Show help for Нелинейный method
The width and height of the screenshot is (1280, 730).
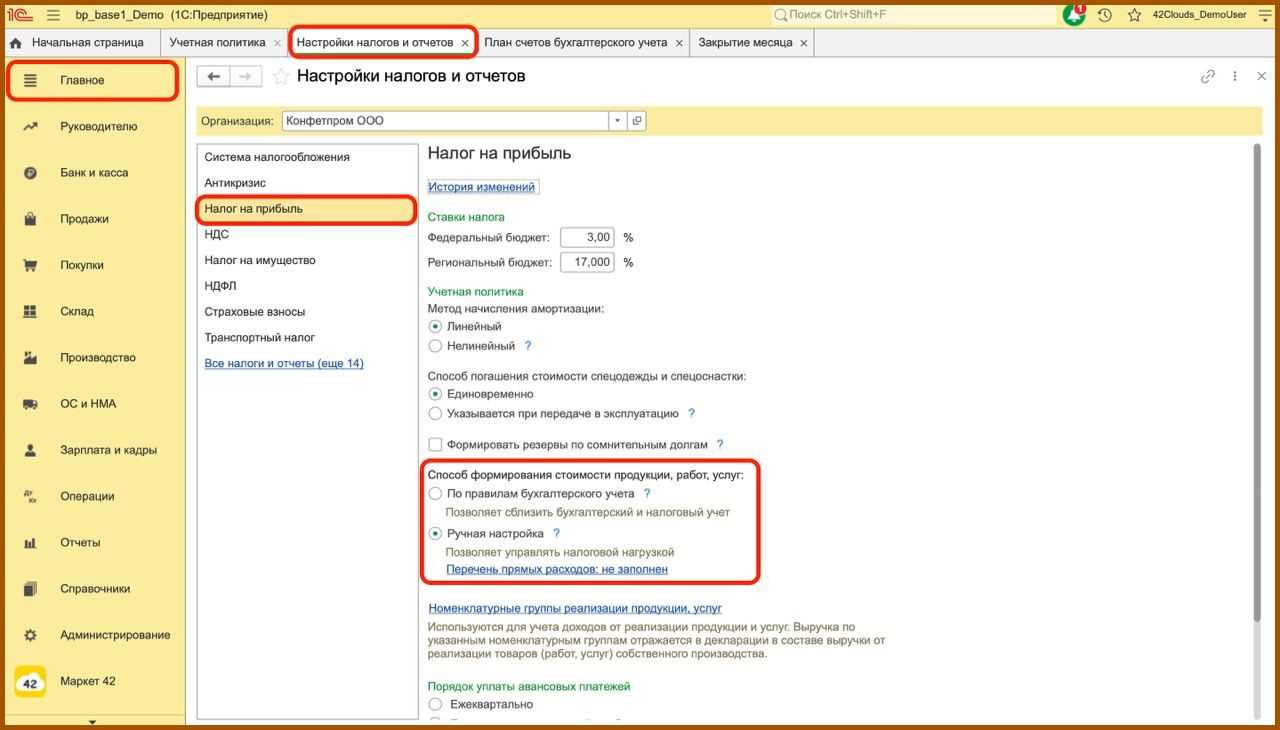(x=528, y=346)
